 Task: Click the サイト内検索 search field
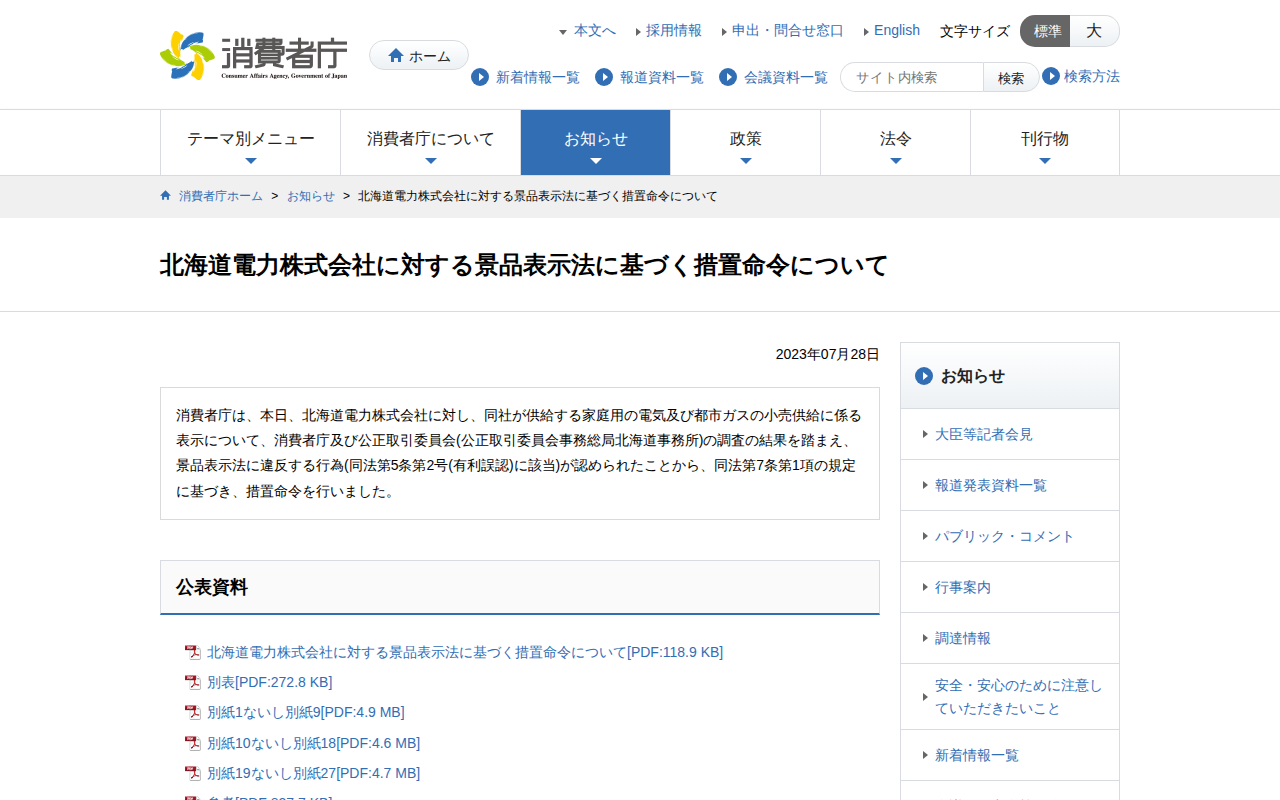coord(912,77)
